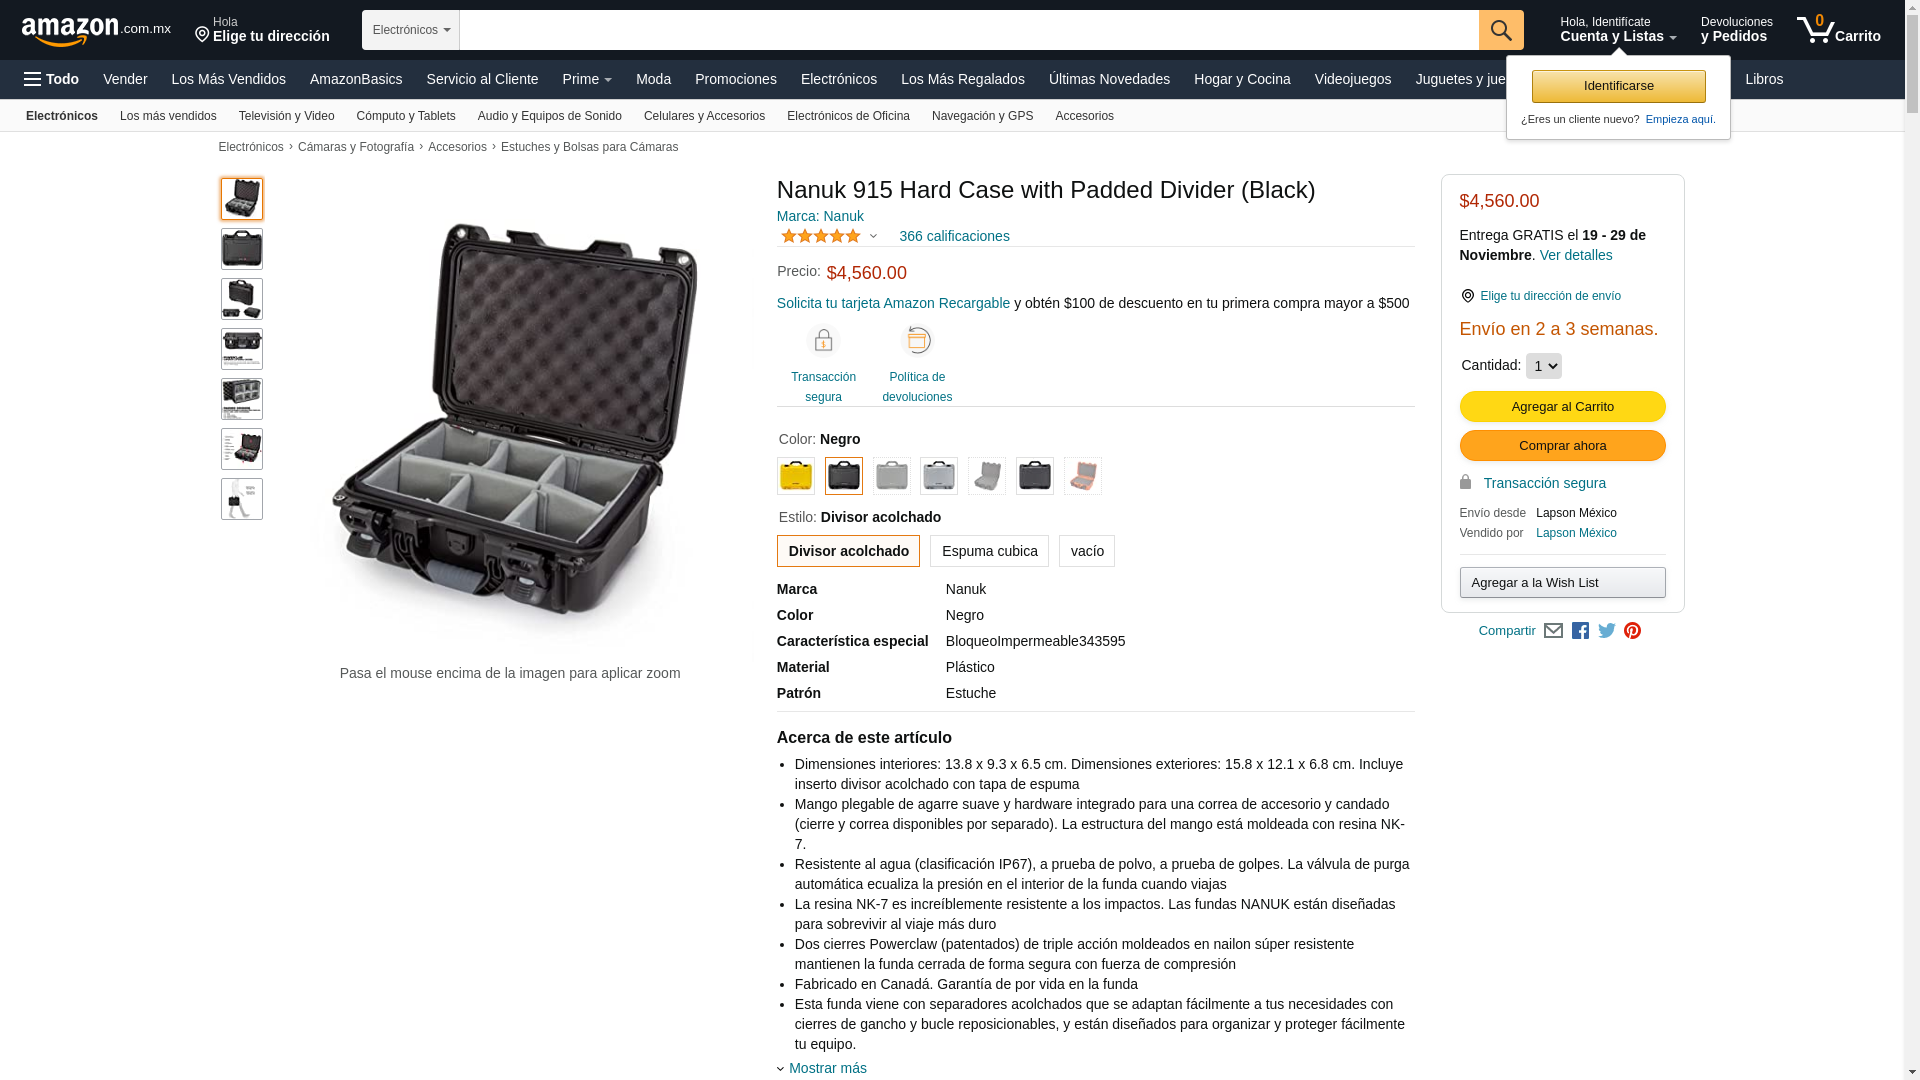Select the Divisor acolchado style option

point(848,551)
